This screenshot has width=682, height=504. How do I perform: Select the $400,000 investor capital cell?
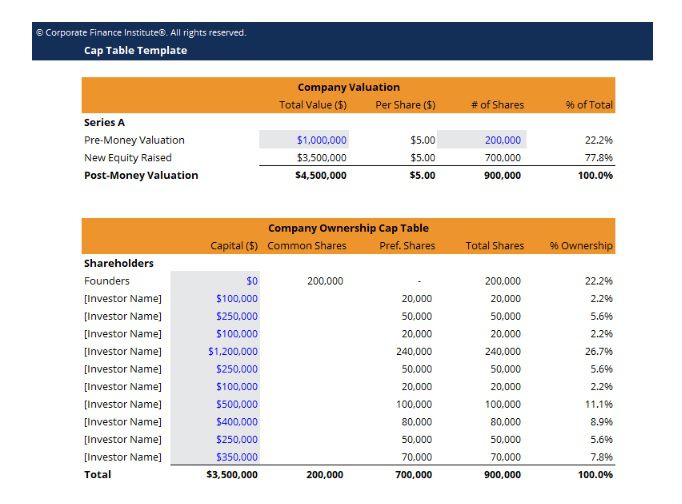[x=236, y=421]
